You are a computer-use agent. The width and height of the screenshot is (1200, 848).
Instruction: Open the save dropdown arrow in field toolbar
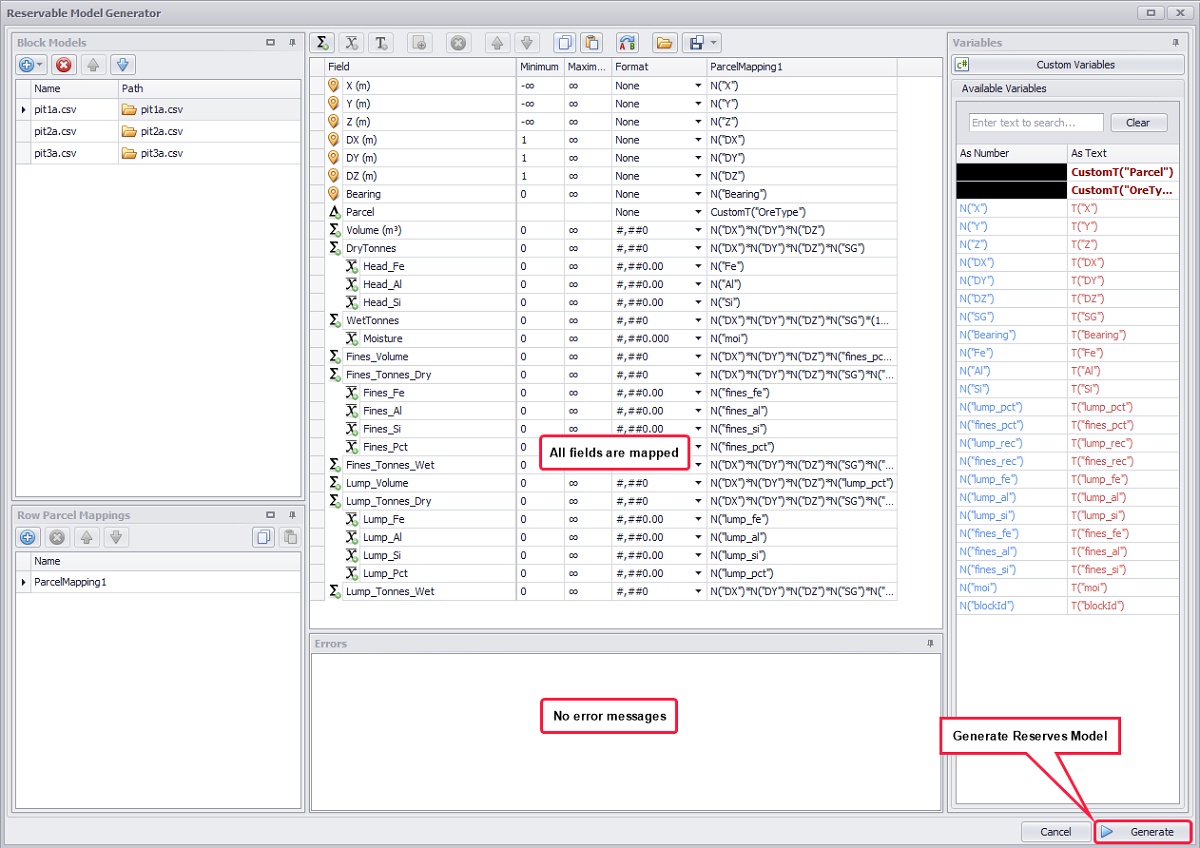(x=712, y=43)
